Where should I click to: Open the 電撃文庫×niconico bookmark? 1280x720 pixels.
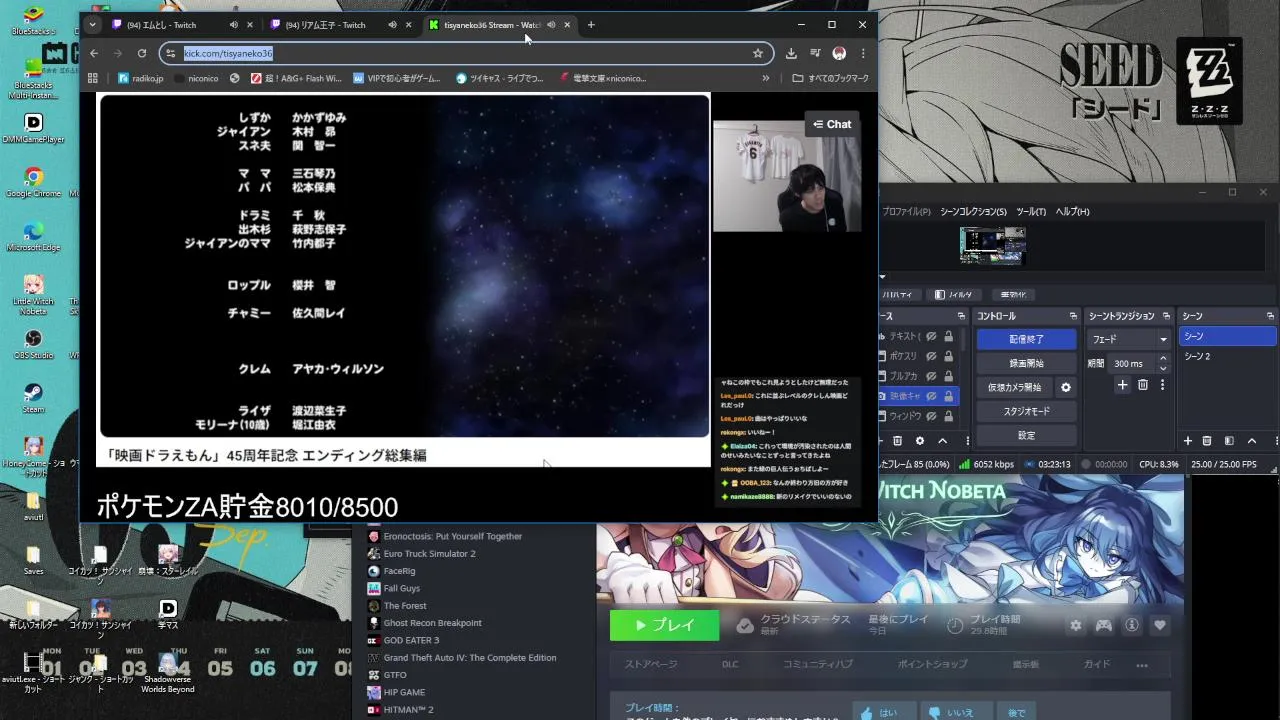point(603,78)
